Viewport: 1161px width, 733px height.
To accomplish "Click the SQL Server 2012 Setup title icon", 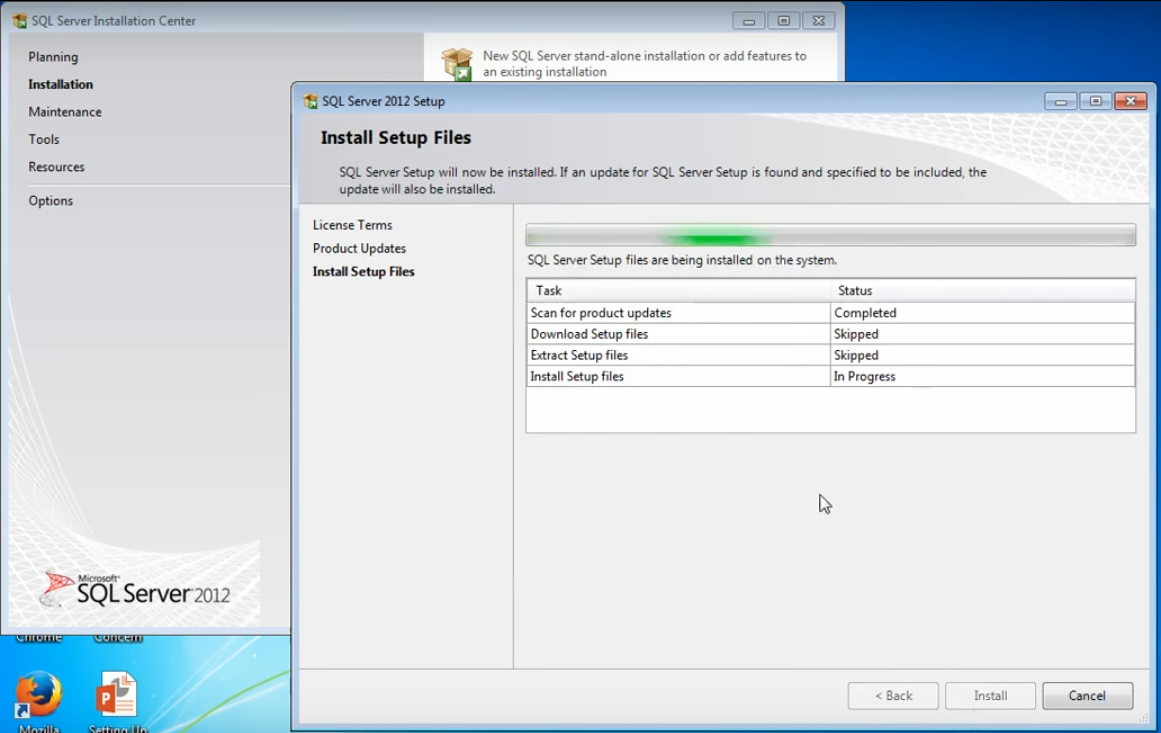I will [x=310, y=101].
